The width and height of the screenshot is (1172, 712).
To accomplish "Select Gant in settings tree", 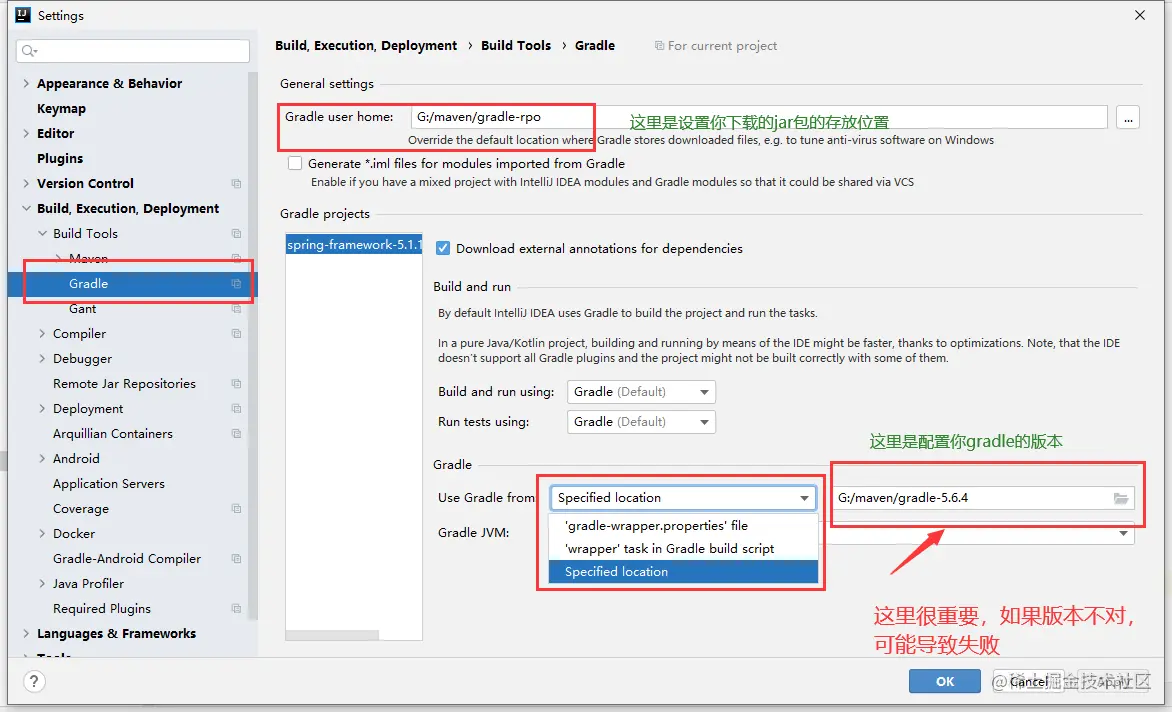I will point(82,309).
